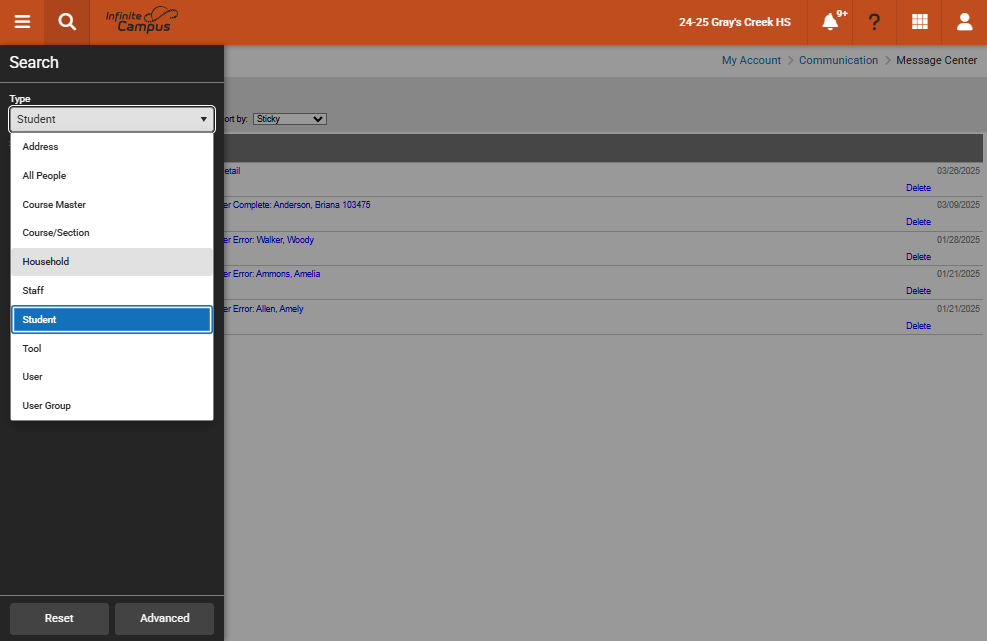987x641 pixels.
Task: Select Course/Section search type
Action: 112,233
